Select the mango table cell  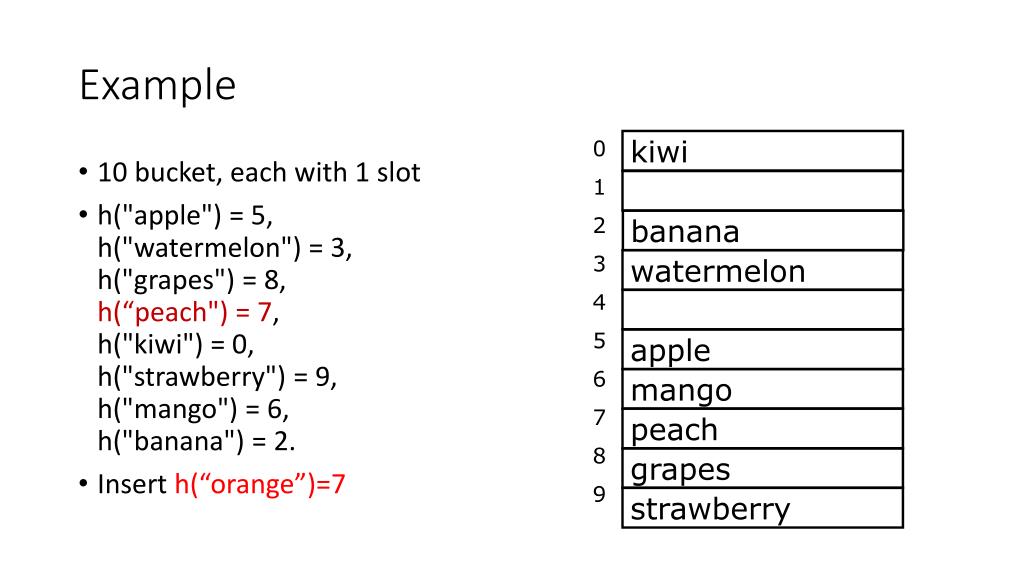coord(762,389)
